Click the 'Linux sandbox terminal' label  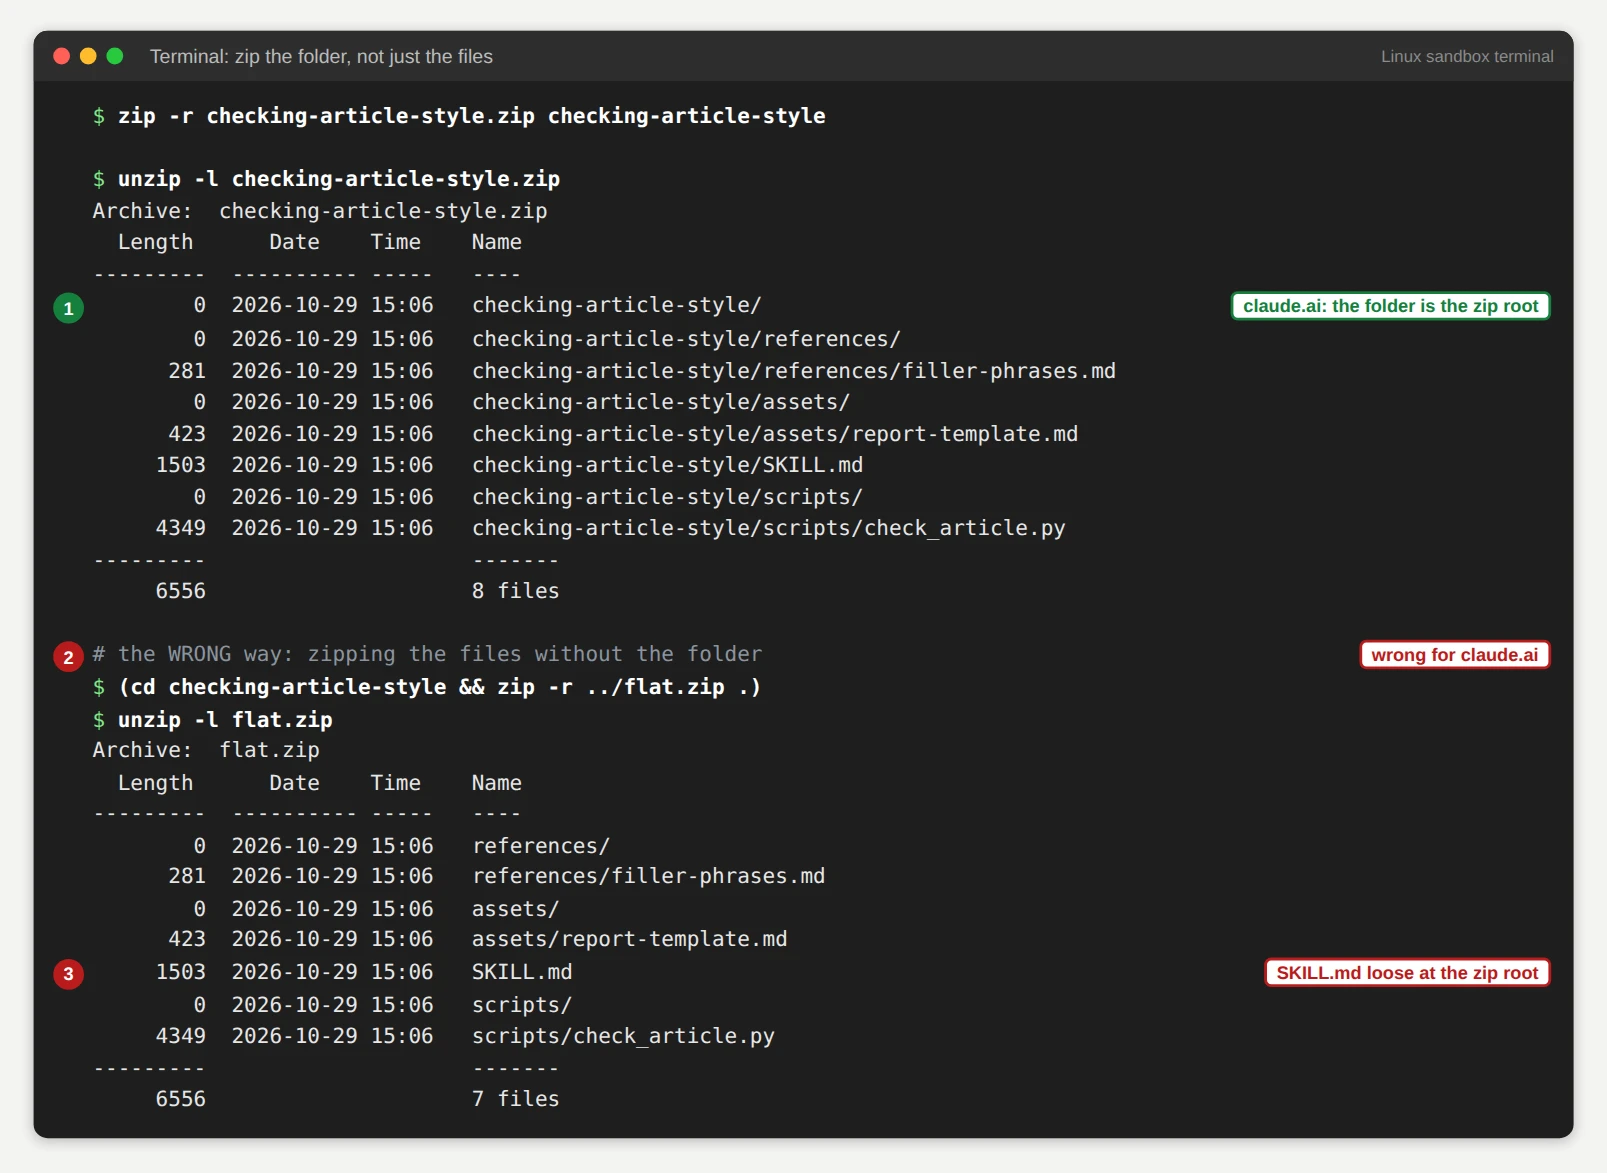point(1467,57)
